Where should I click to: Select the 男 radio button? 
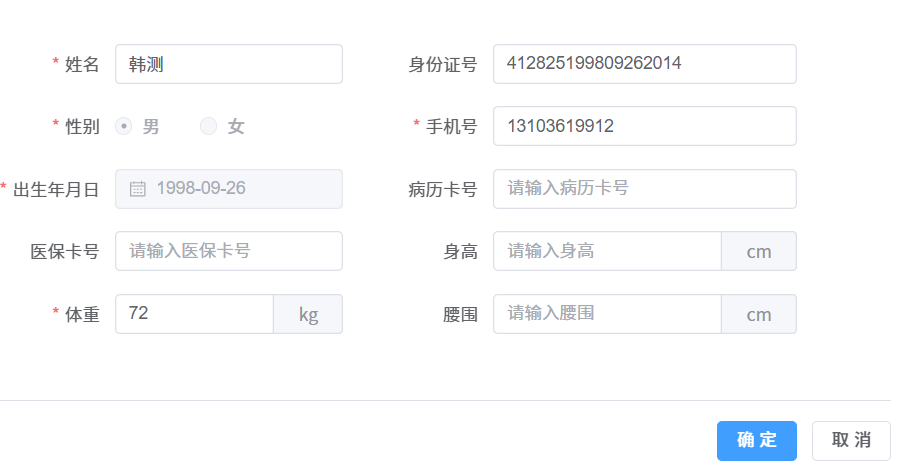(124, 126)
